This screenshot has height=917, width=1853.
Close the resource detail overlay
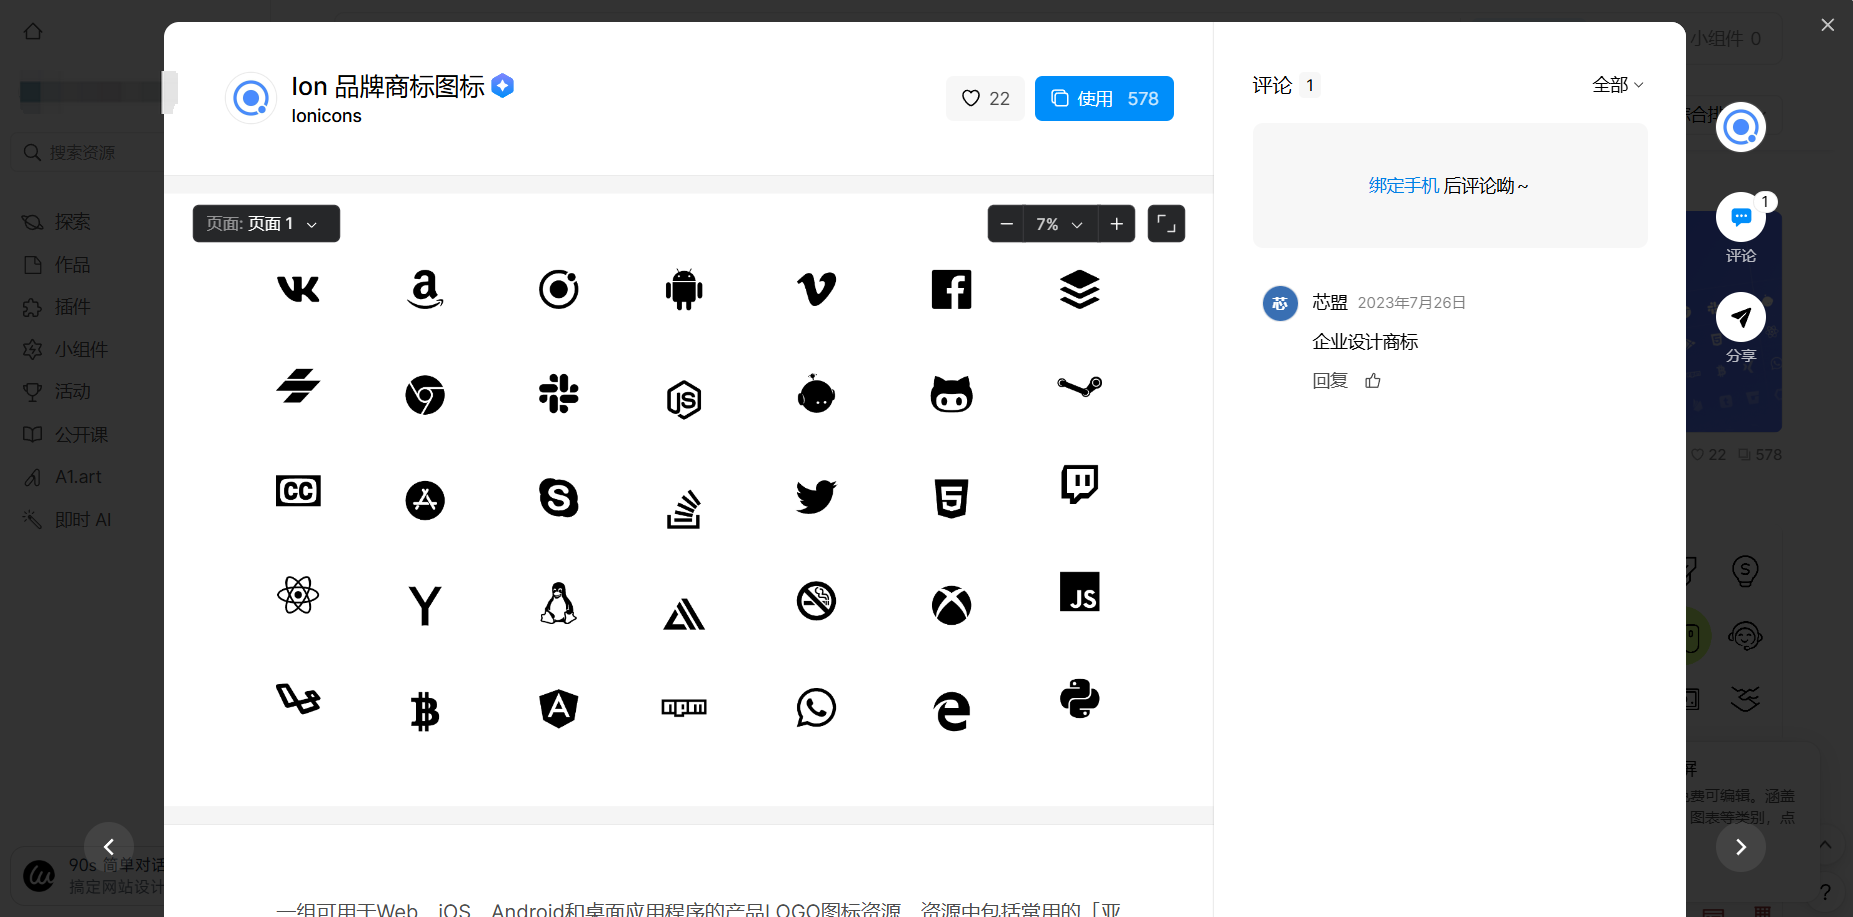click(1827, 25)
